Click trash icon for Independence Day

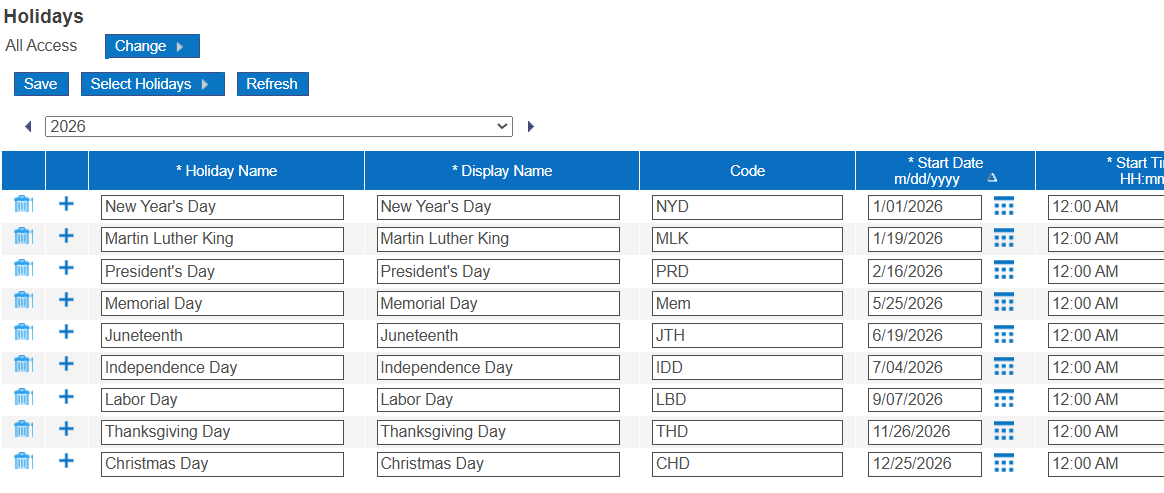24,364
